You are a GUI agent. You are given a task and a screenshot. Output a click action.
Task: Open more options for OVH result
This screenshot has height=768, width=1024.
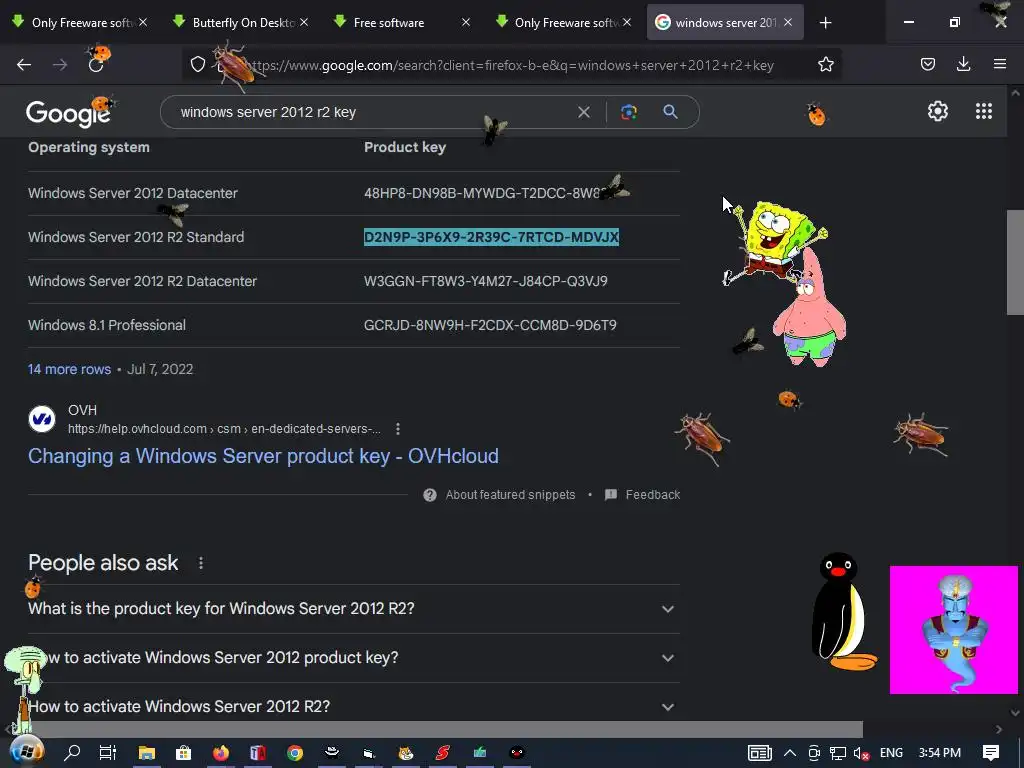pos(398,429)
